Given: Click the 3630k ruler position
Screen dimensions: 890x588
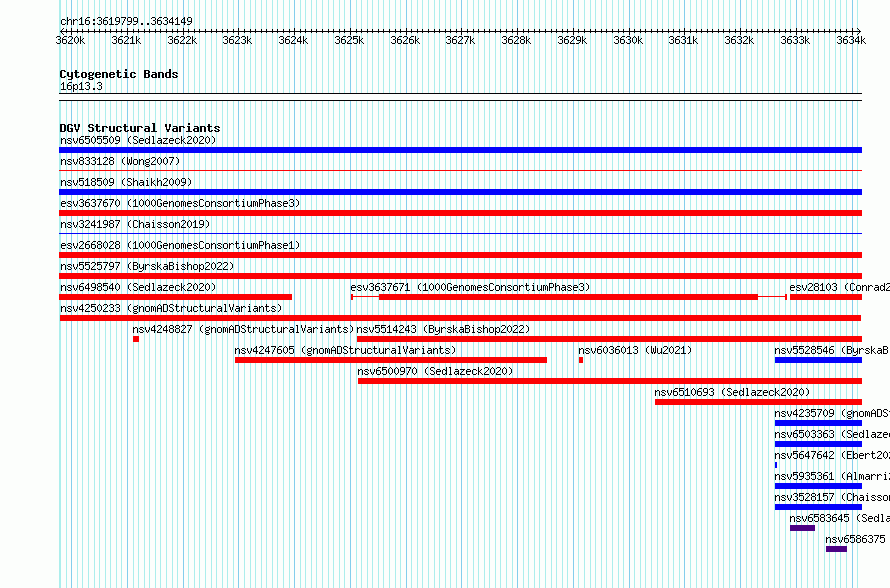Looking at the screenshot, I should pyautogui.click(x=628, y=40).
